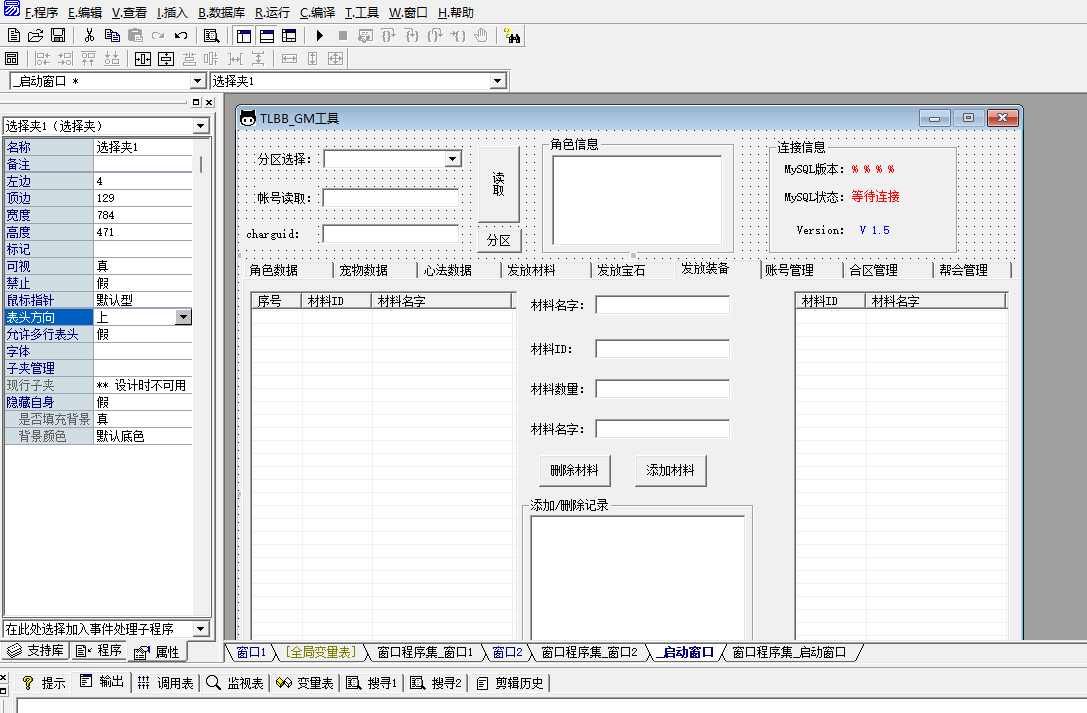This screenshot has height=713, width=1087.
Task: Expand the 表头方向 property dropdown
Action: click(183, 317)
